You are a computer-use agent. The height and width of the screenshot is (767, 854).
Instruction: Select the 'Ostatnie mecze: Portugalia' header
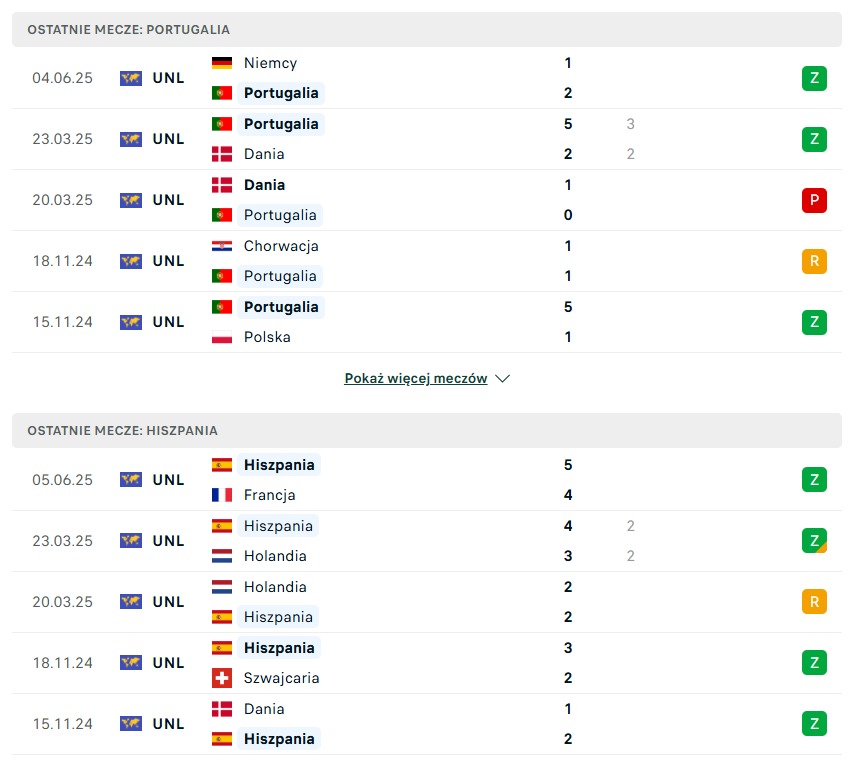(x=128, y=30)
